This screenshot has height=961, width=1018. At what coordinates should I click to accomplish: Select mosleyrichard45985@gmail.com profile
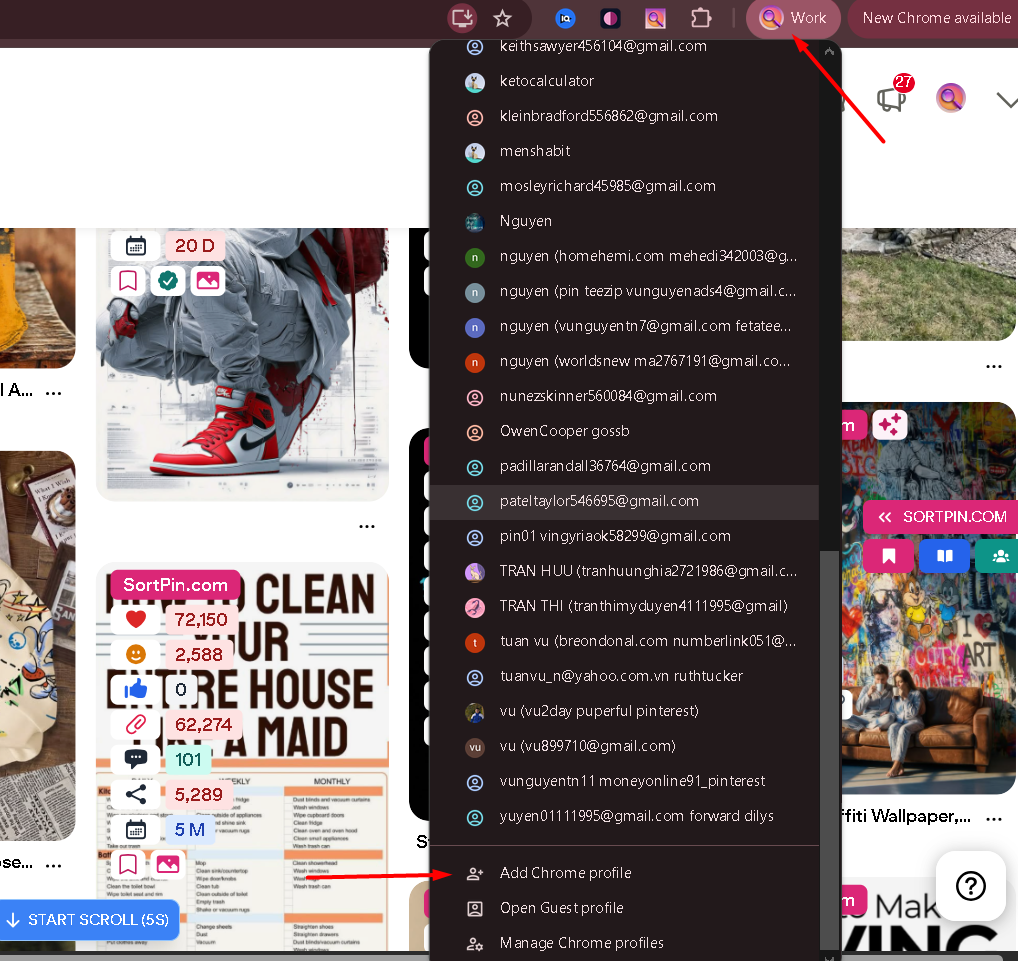[x=624, y=186]
